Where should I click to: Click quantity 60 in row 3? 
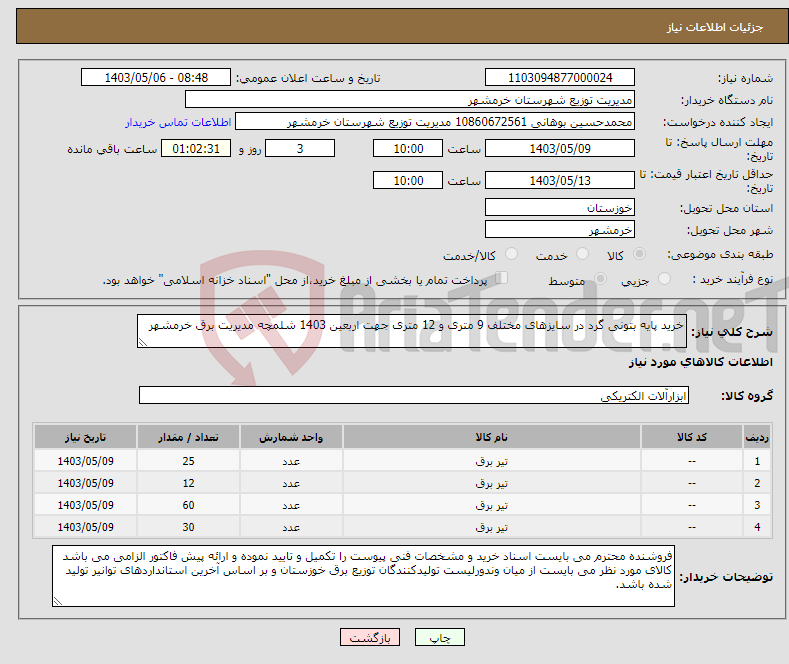pos(188,506)
